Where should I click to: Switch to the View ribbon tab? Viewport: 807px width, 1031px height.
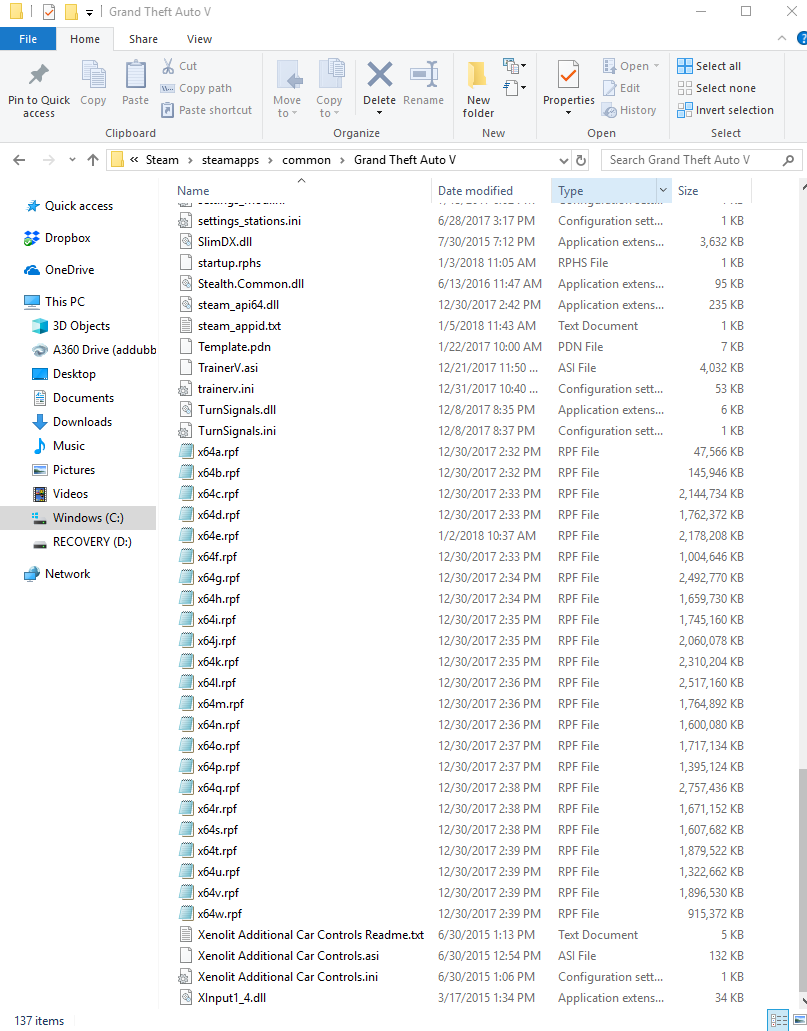[x=199, y=39]
